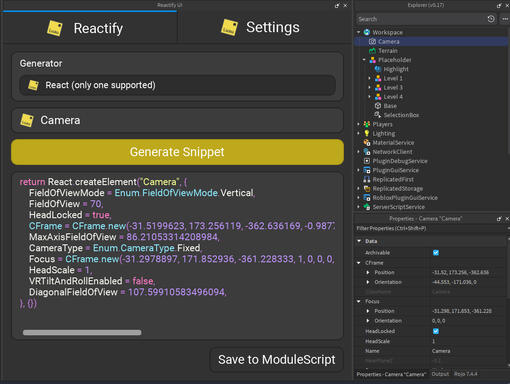Click the RobloxPluginGuiService icon
The image size is (510, 384).
tap(367, 198)
